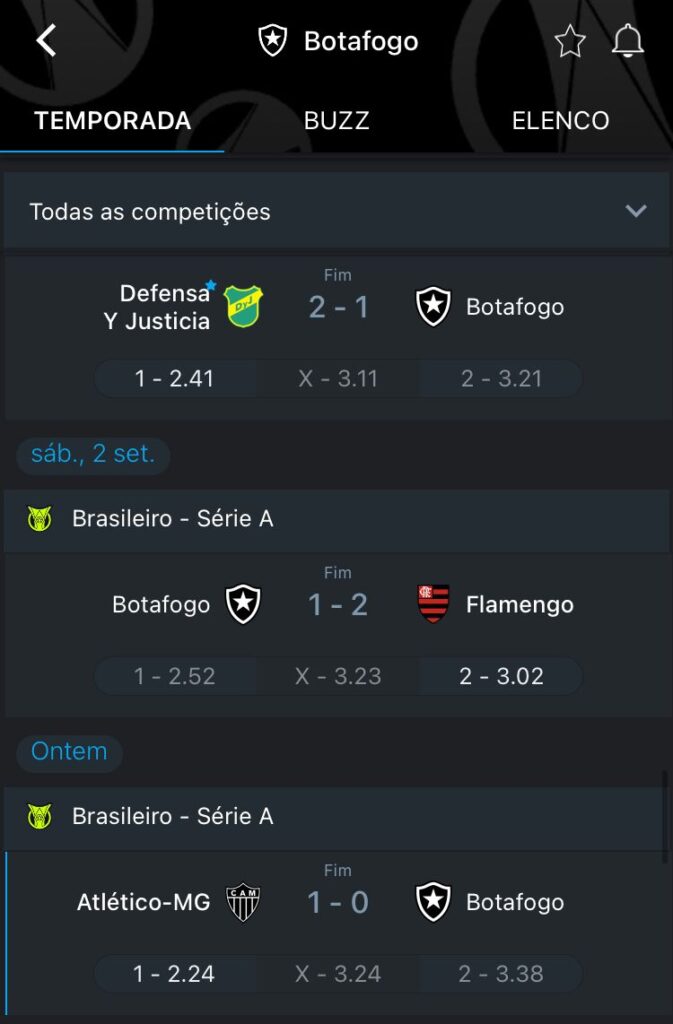This screenshot has height=1024, width=673.
Task: Click the Série A league icon above Flamengo match
Action: (x=40, y=519)
